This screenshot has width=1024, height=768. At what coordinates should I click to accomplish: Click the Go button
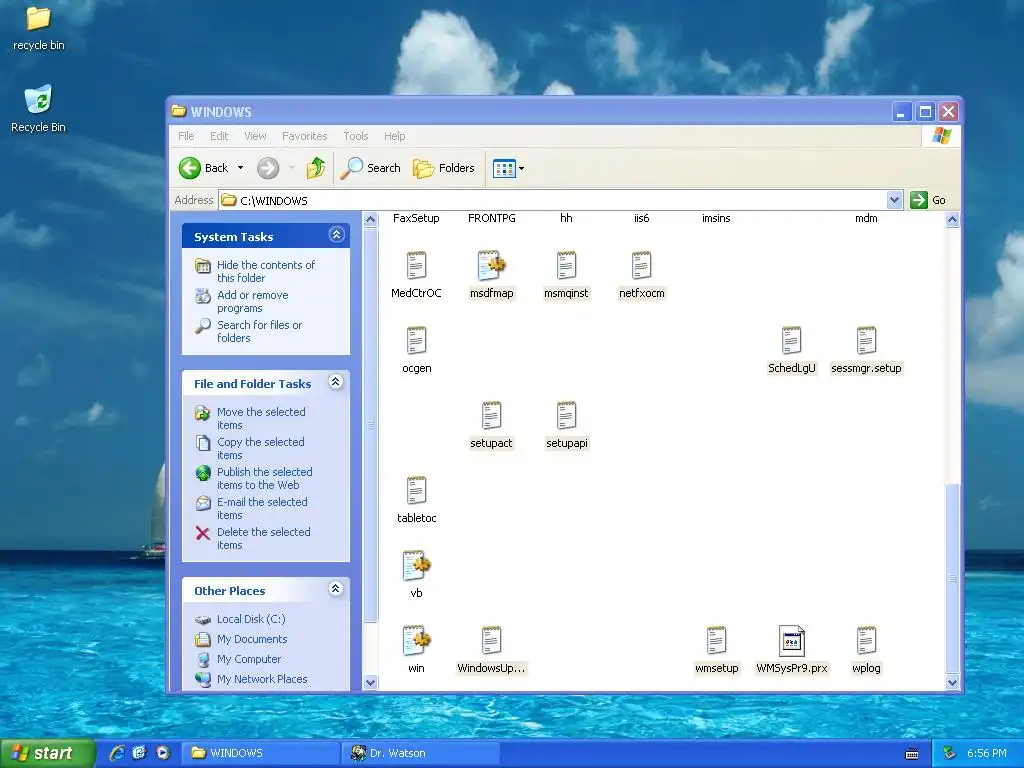coord(928,200)
